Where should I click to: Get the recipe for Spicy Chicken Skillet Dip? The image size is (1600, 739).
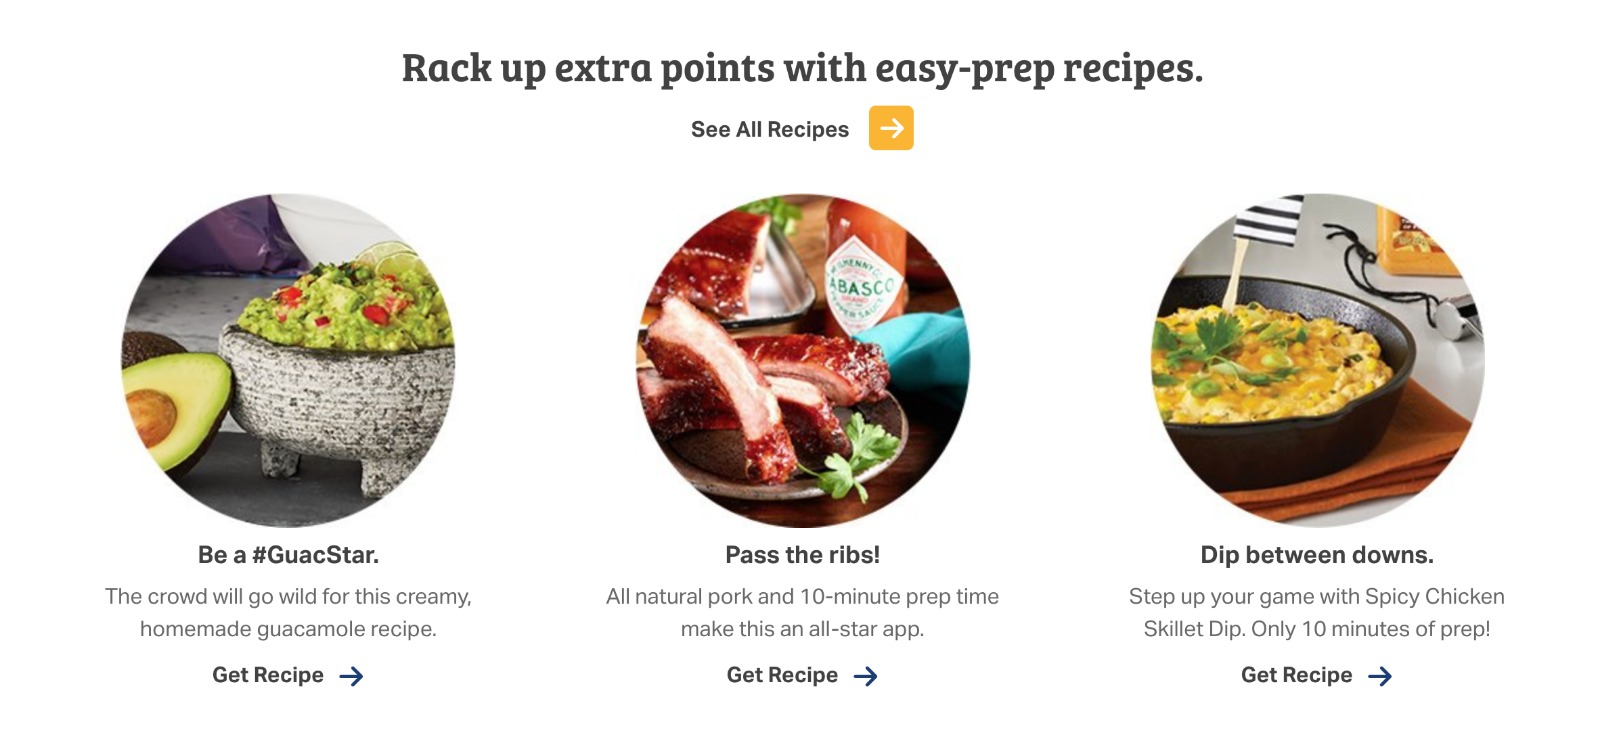[x=1296, y=676]
